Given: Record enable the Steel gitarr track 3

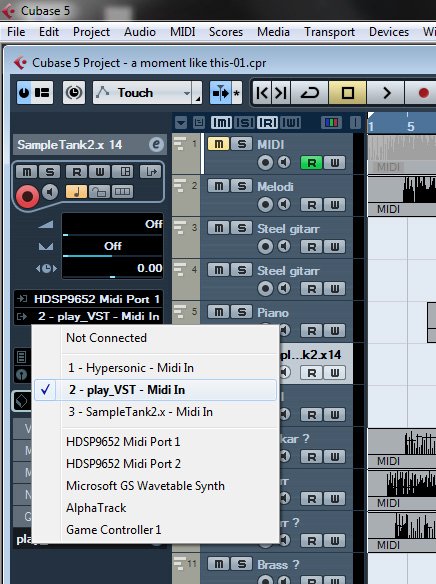Looking at the screenshot, I should tap(265, 246).
